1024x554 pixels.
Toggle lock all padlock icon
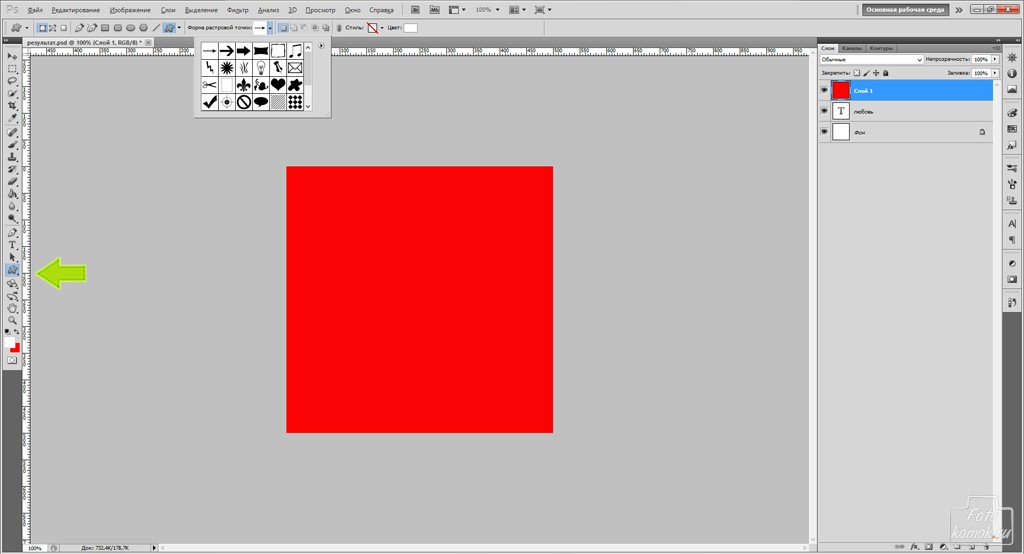(886, 73)
